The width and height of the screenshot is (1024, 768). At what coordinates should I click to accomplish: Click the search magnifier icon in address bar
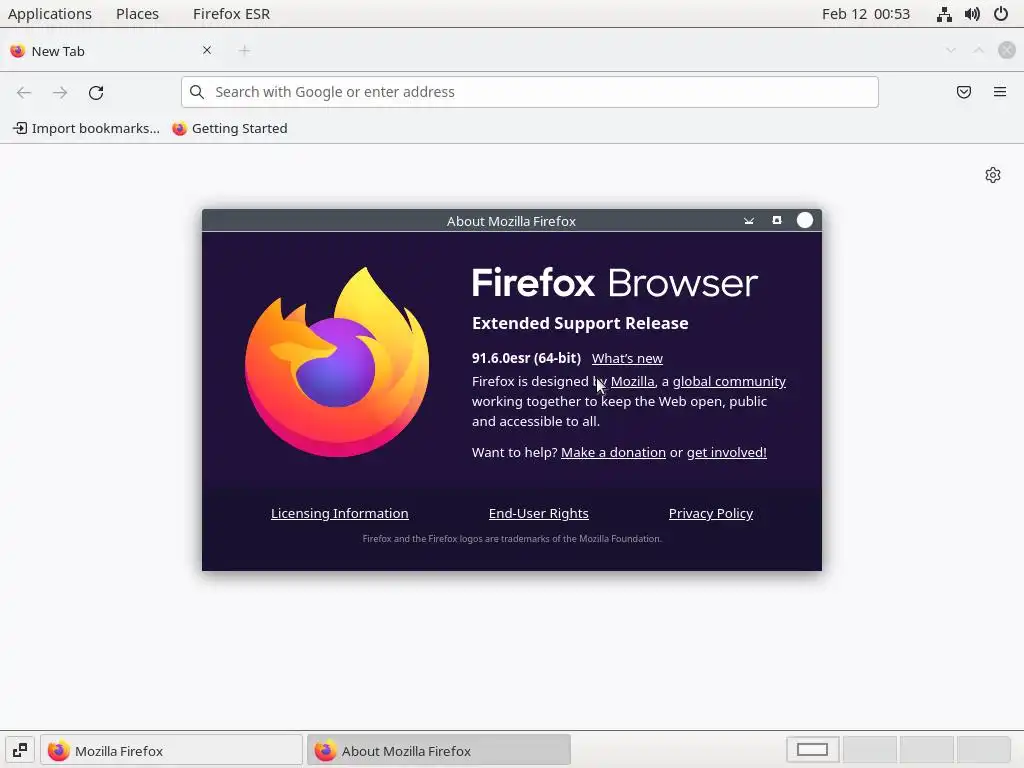(197, 92)
